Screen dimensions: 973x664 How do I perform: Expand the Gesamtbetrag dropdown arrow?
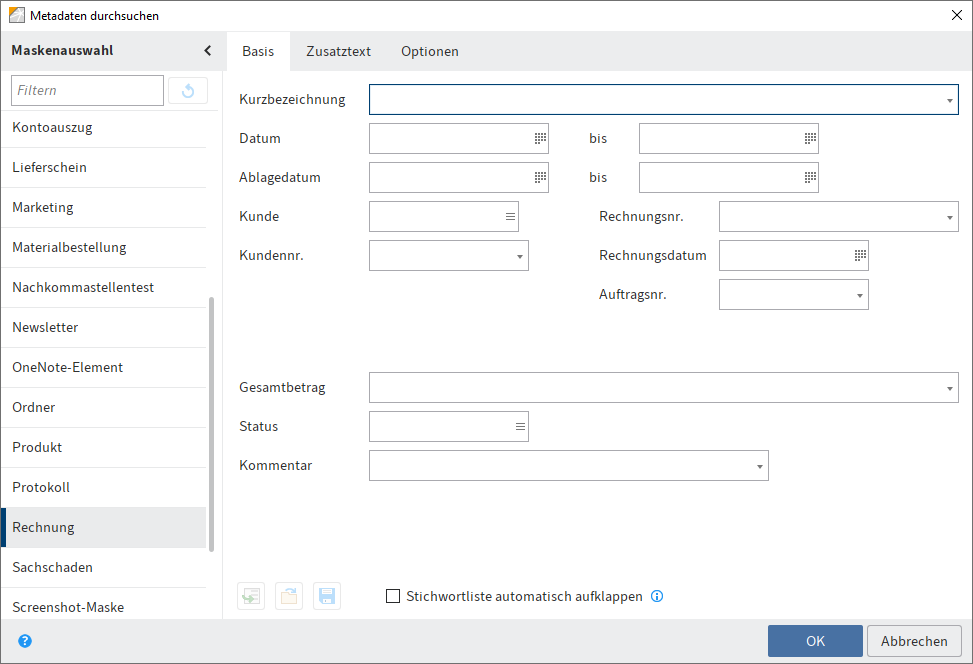click(949, 388)
